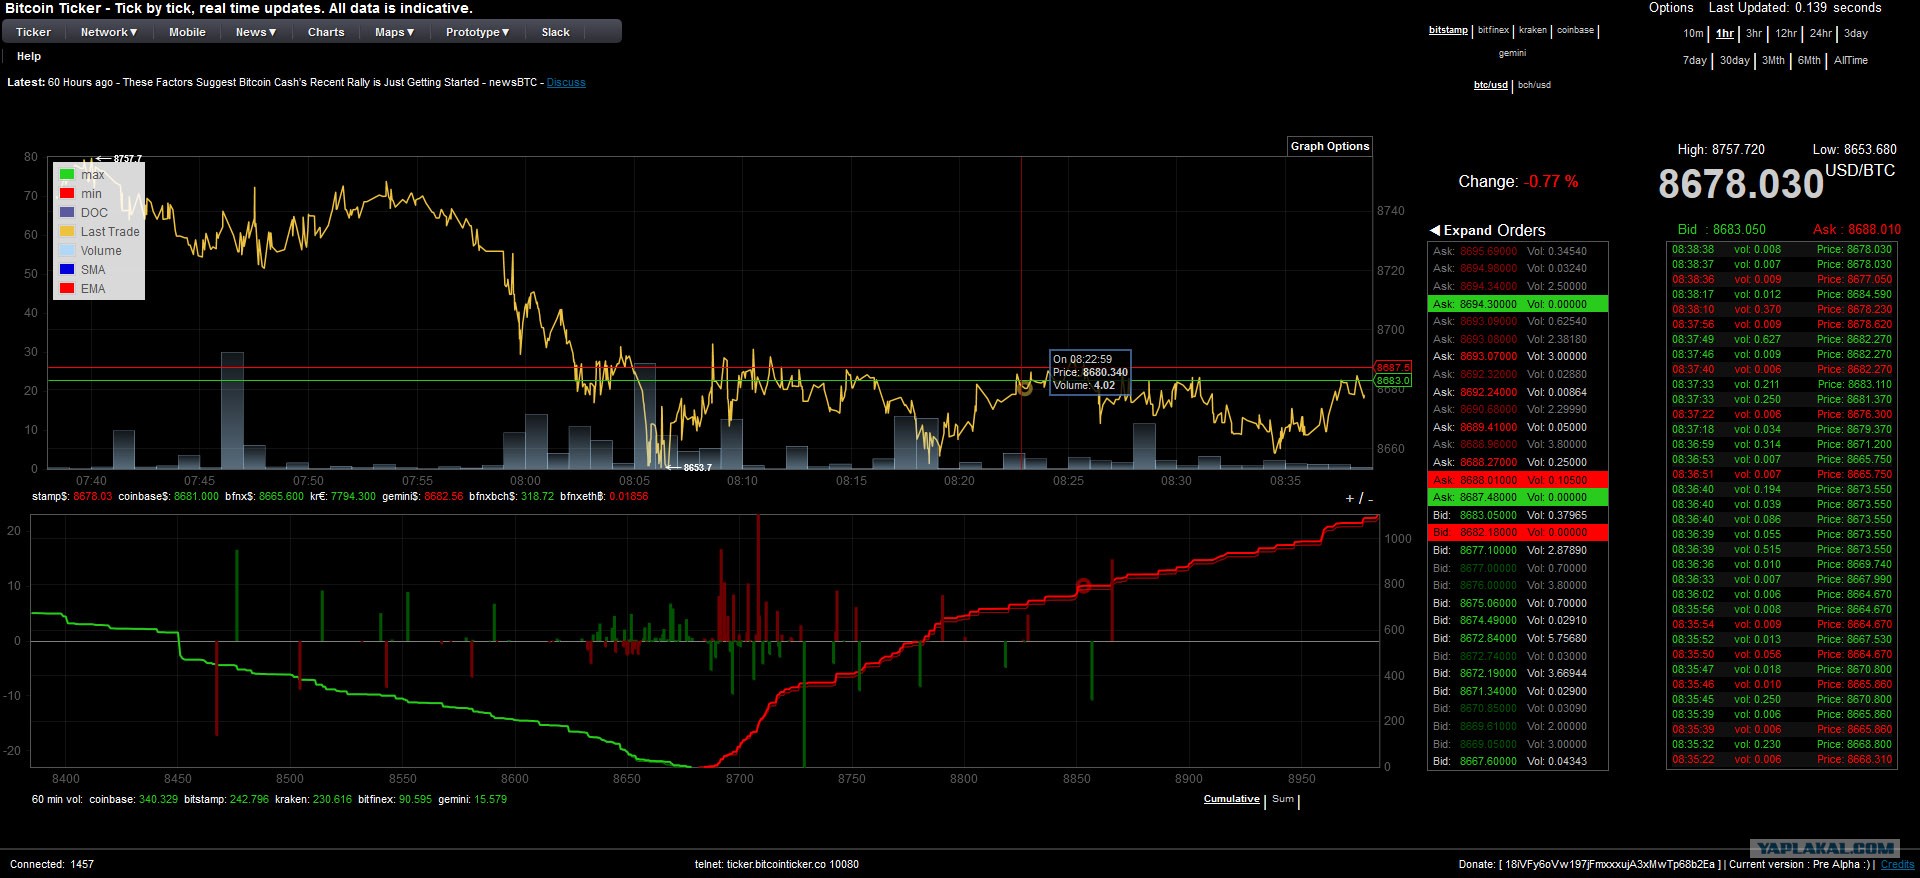
Task: Open the Help menu item
Action: [29, 56]
